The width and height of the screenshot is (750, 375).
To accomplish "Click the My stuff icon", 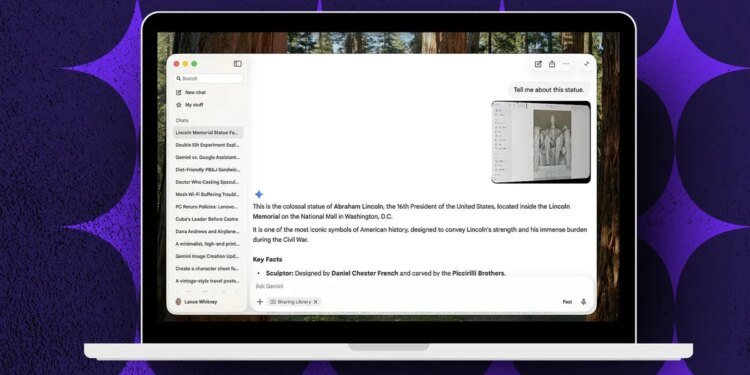I will point(178,105).
